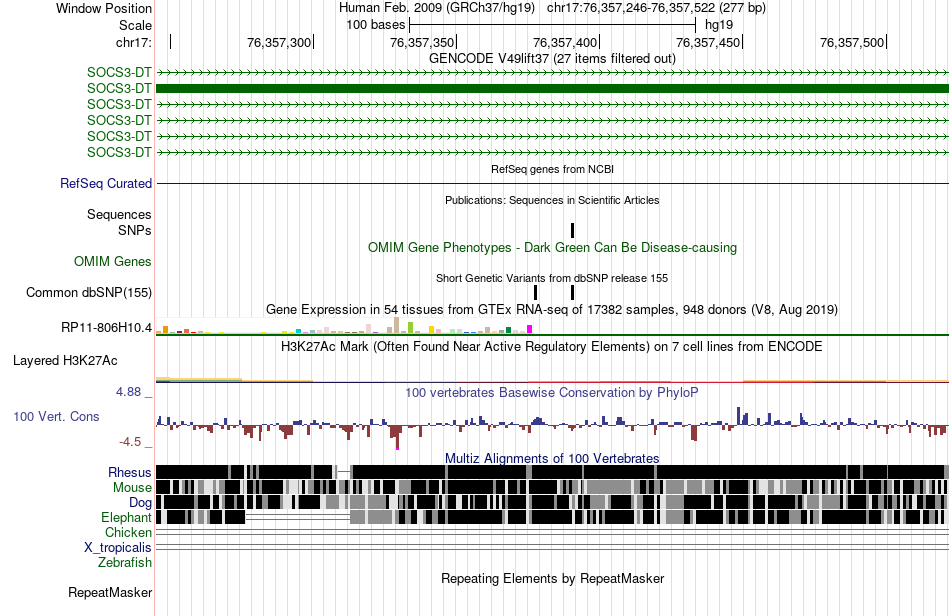This screenshot has width=950, height=616.
Task: Open Multiz Alignments of 100 Vertebrates title
Action: tap(552, 459)
